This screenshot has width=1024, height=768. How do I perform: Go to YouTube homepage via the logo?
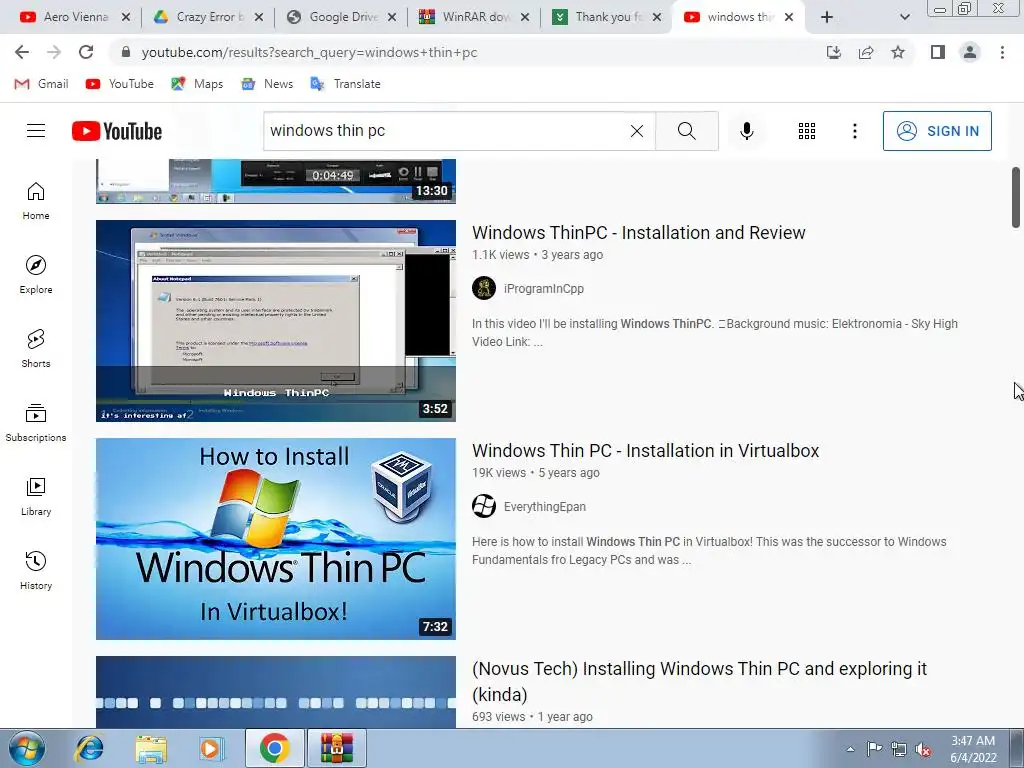click(117, 131)
